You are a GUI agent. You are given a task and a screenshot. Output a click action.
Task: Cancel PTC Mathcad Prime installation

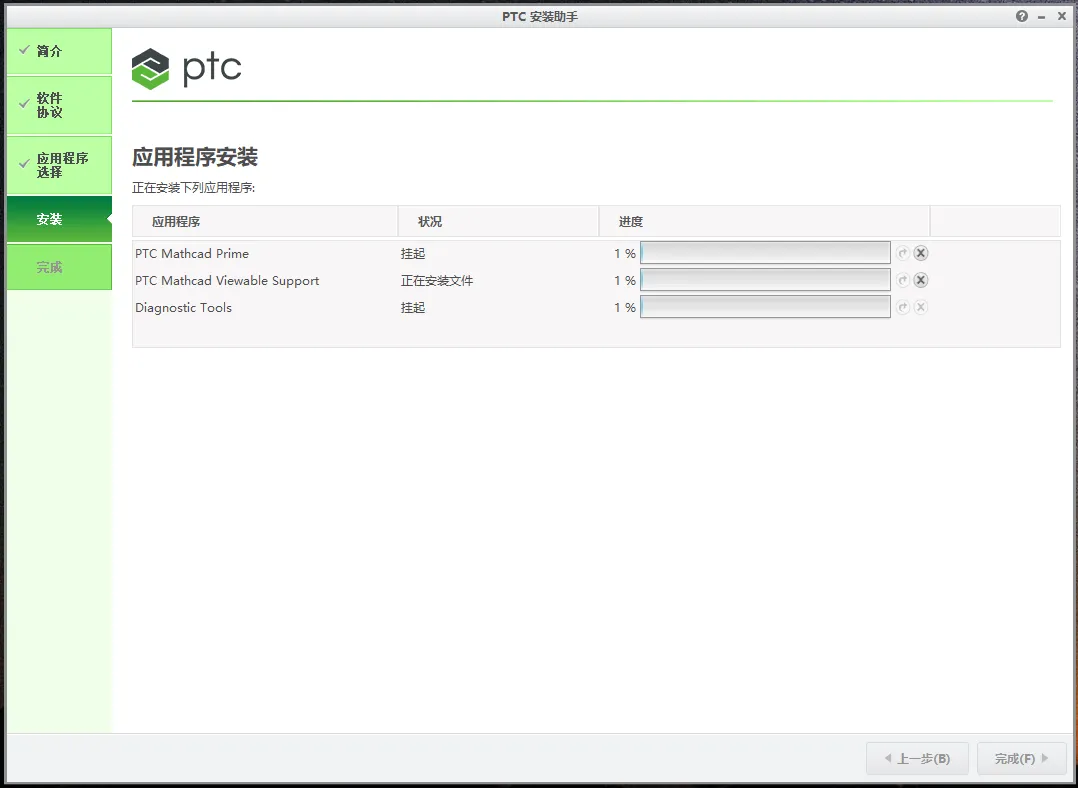921,253
